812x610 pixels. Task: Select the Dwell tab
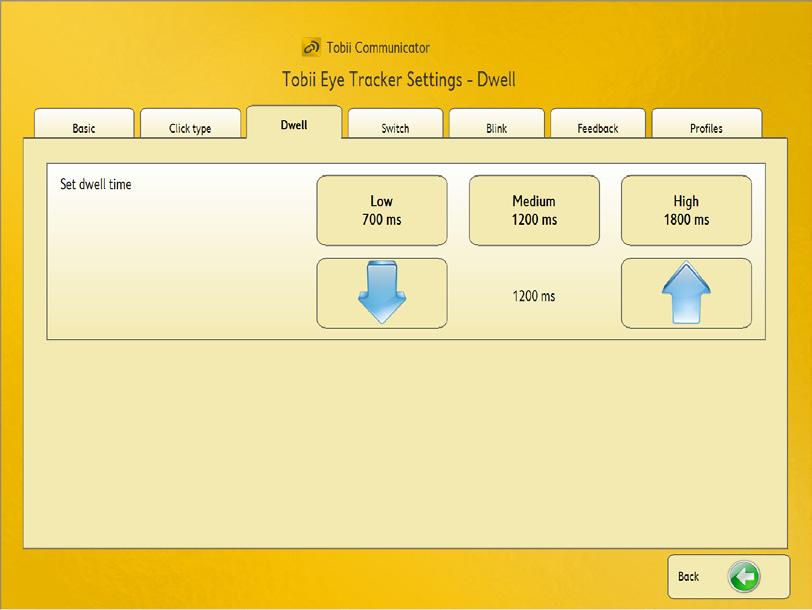pyautogui.click(x=294, y=122)
